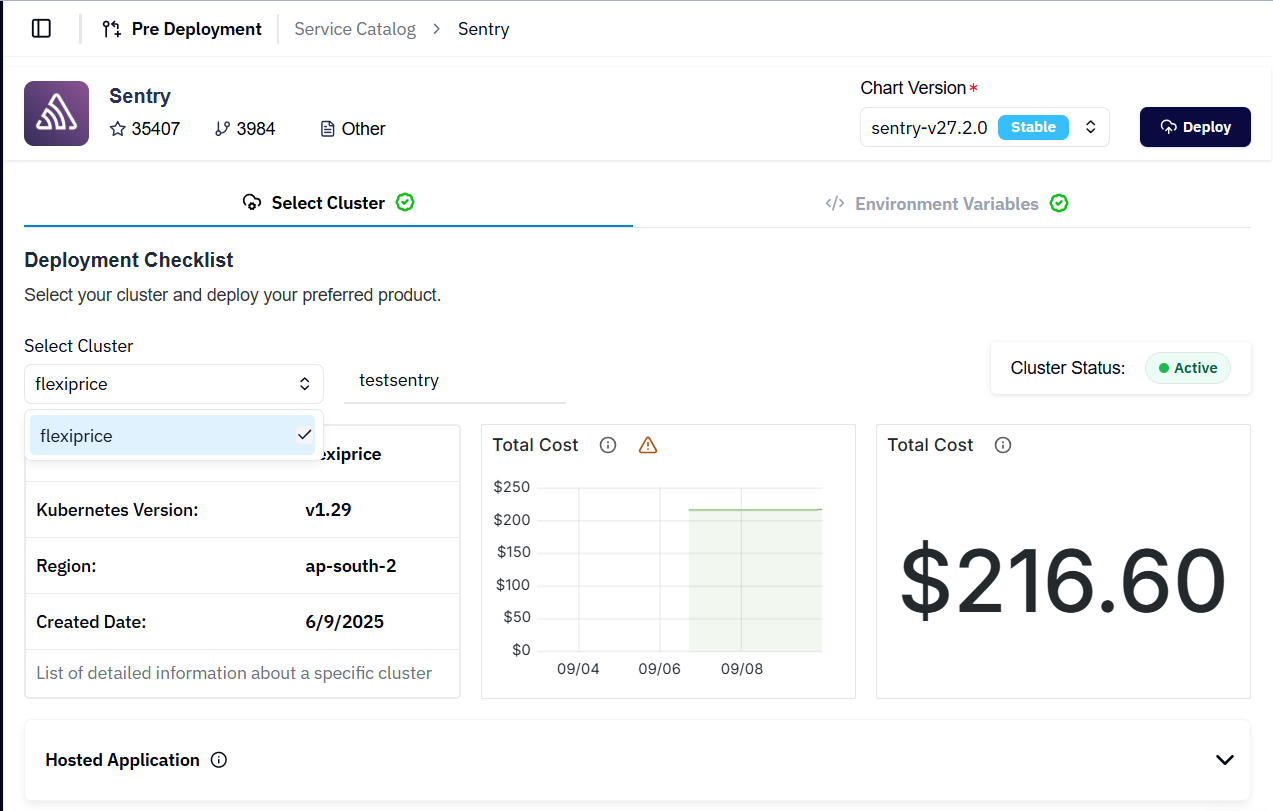Choose flexiprice option from the cluster list

coord(172,436)
